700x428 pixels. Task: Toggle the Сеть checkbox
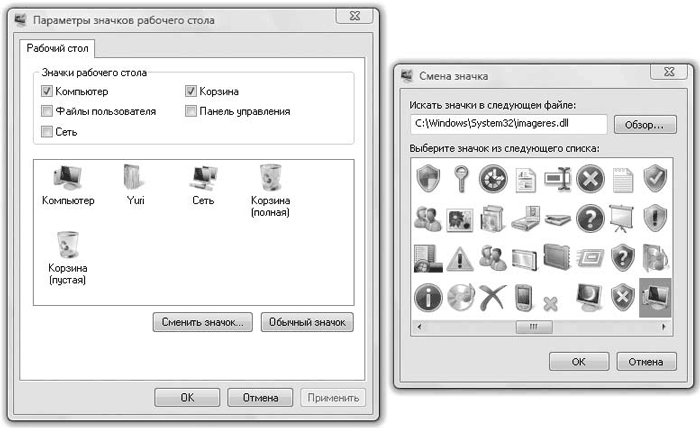click(x=48, y=131)
